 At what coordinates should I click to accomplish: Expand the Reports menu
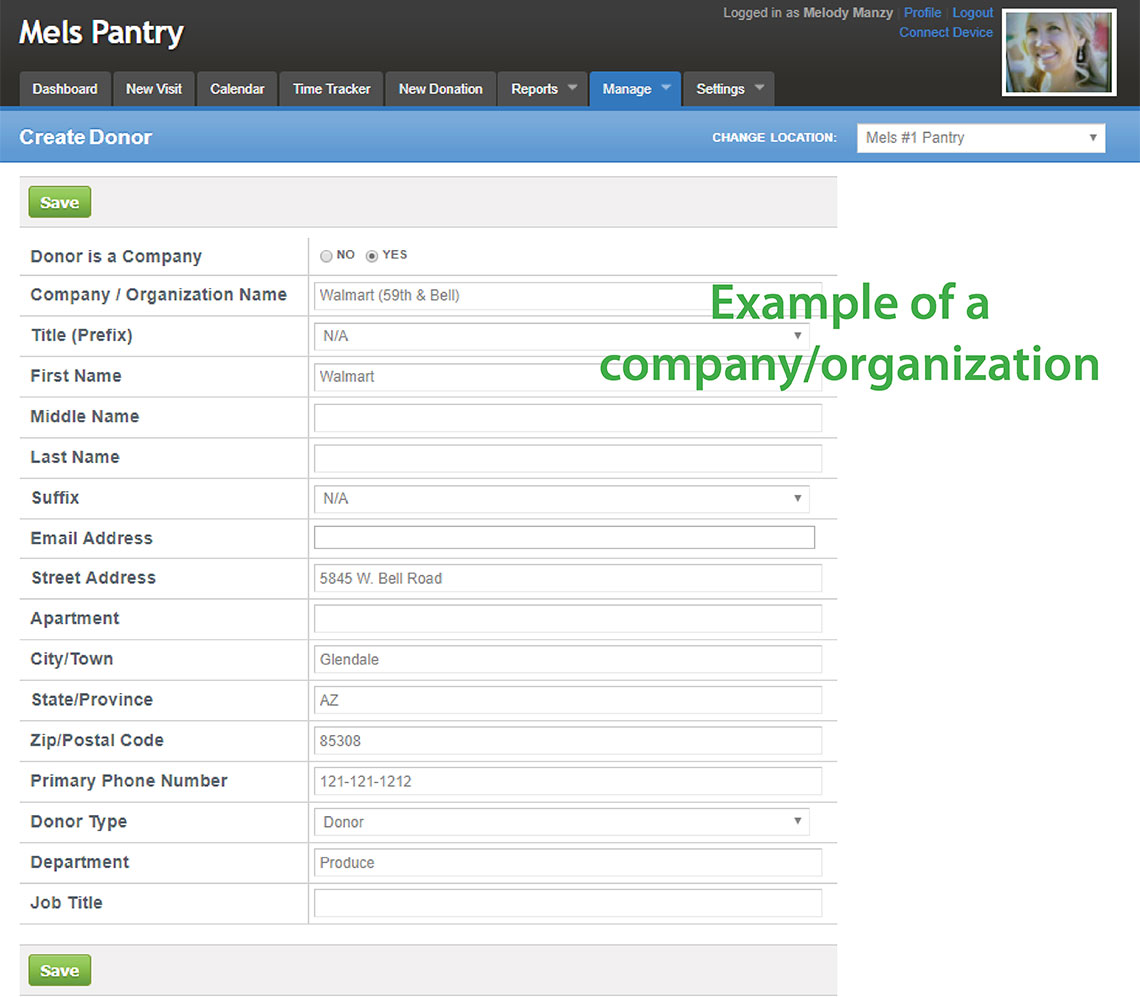coord(542,89)
